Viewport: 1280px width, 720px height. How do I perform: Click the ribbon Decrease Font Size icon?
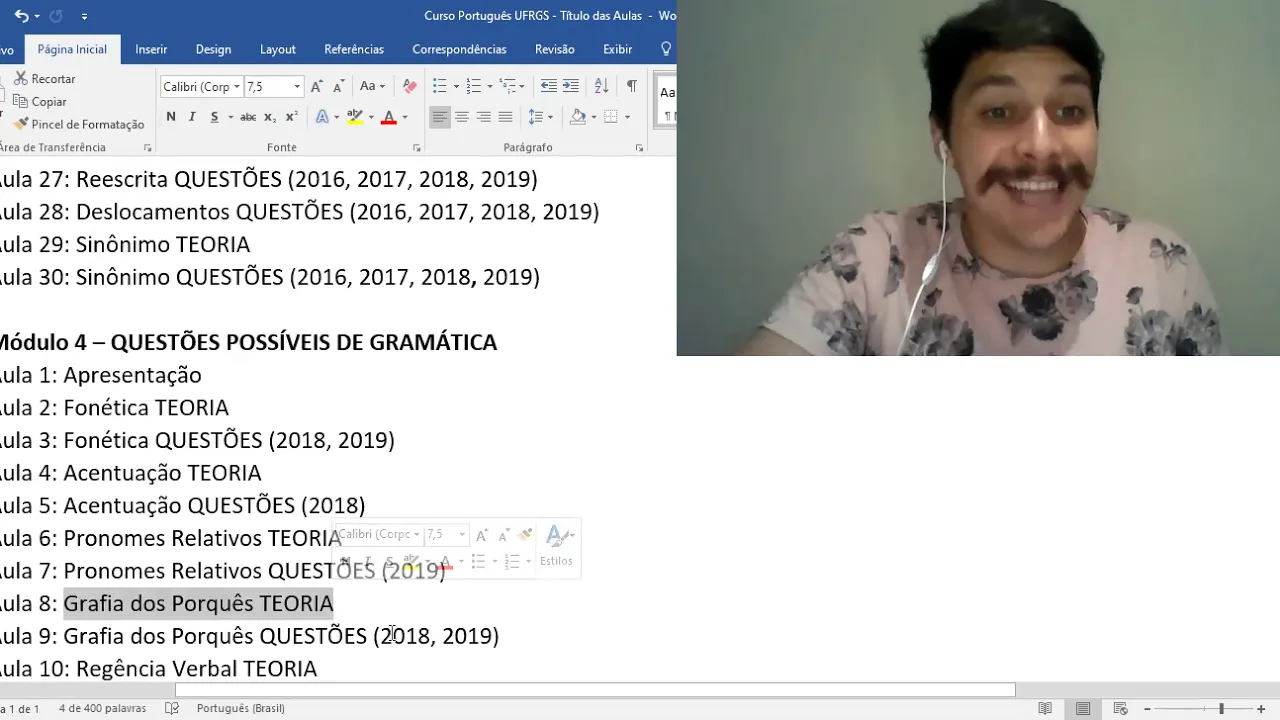[x=339, y=87]
